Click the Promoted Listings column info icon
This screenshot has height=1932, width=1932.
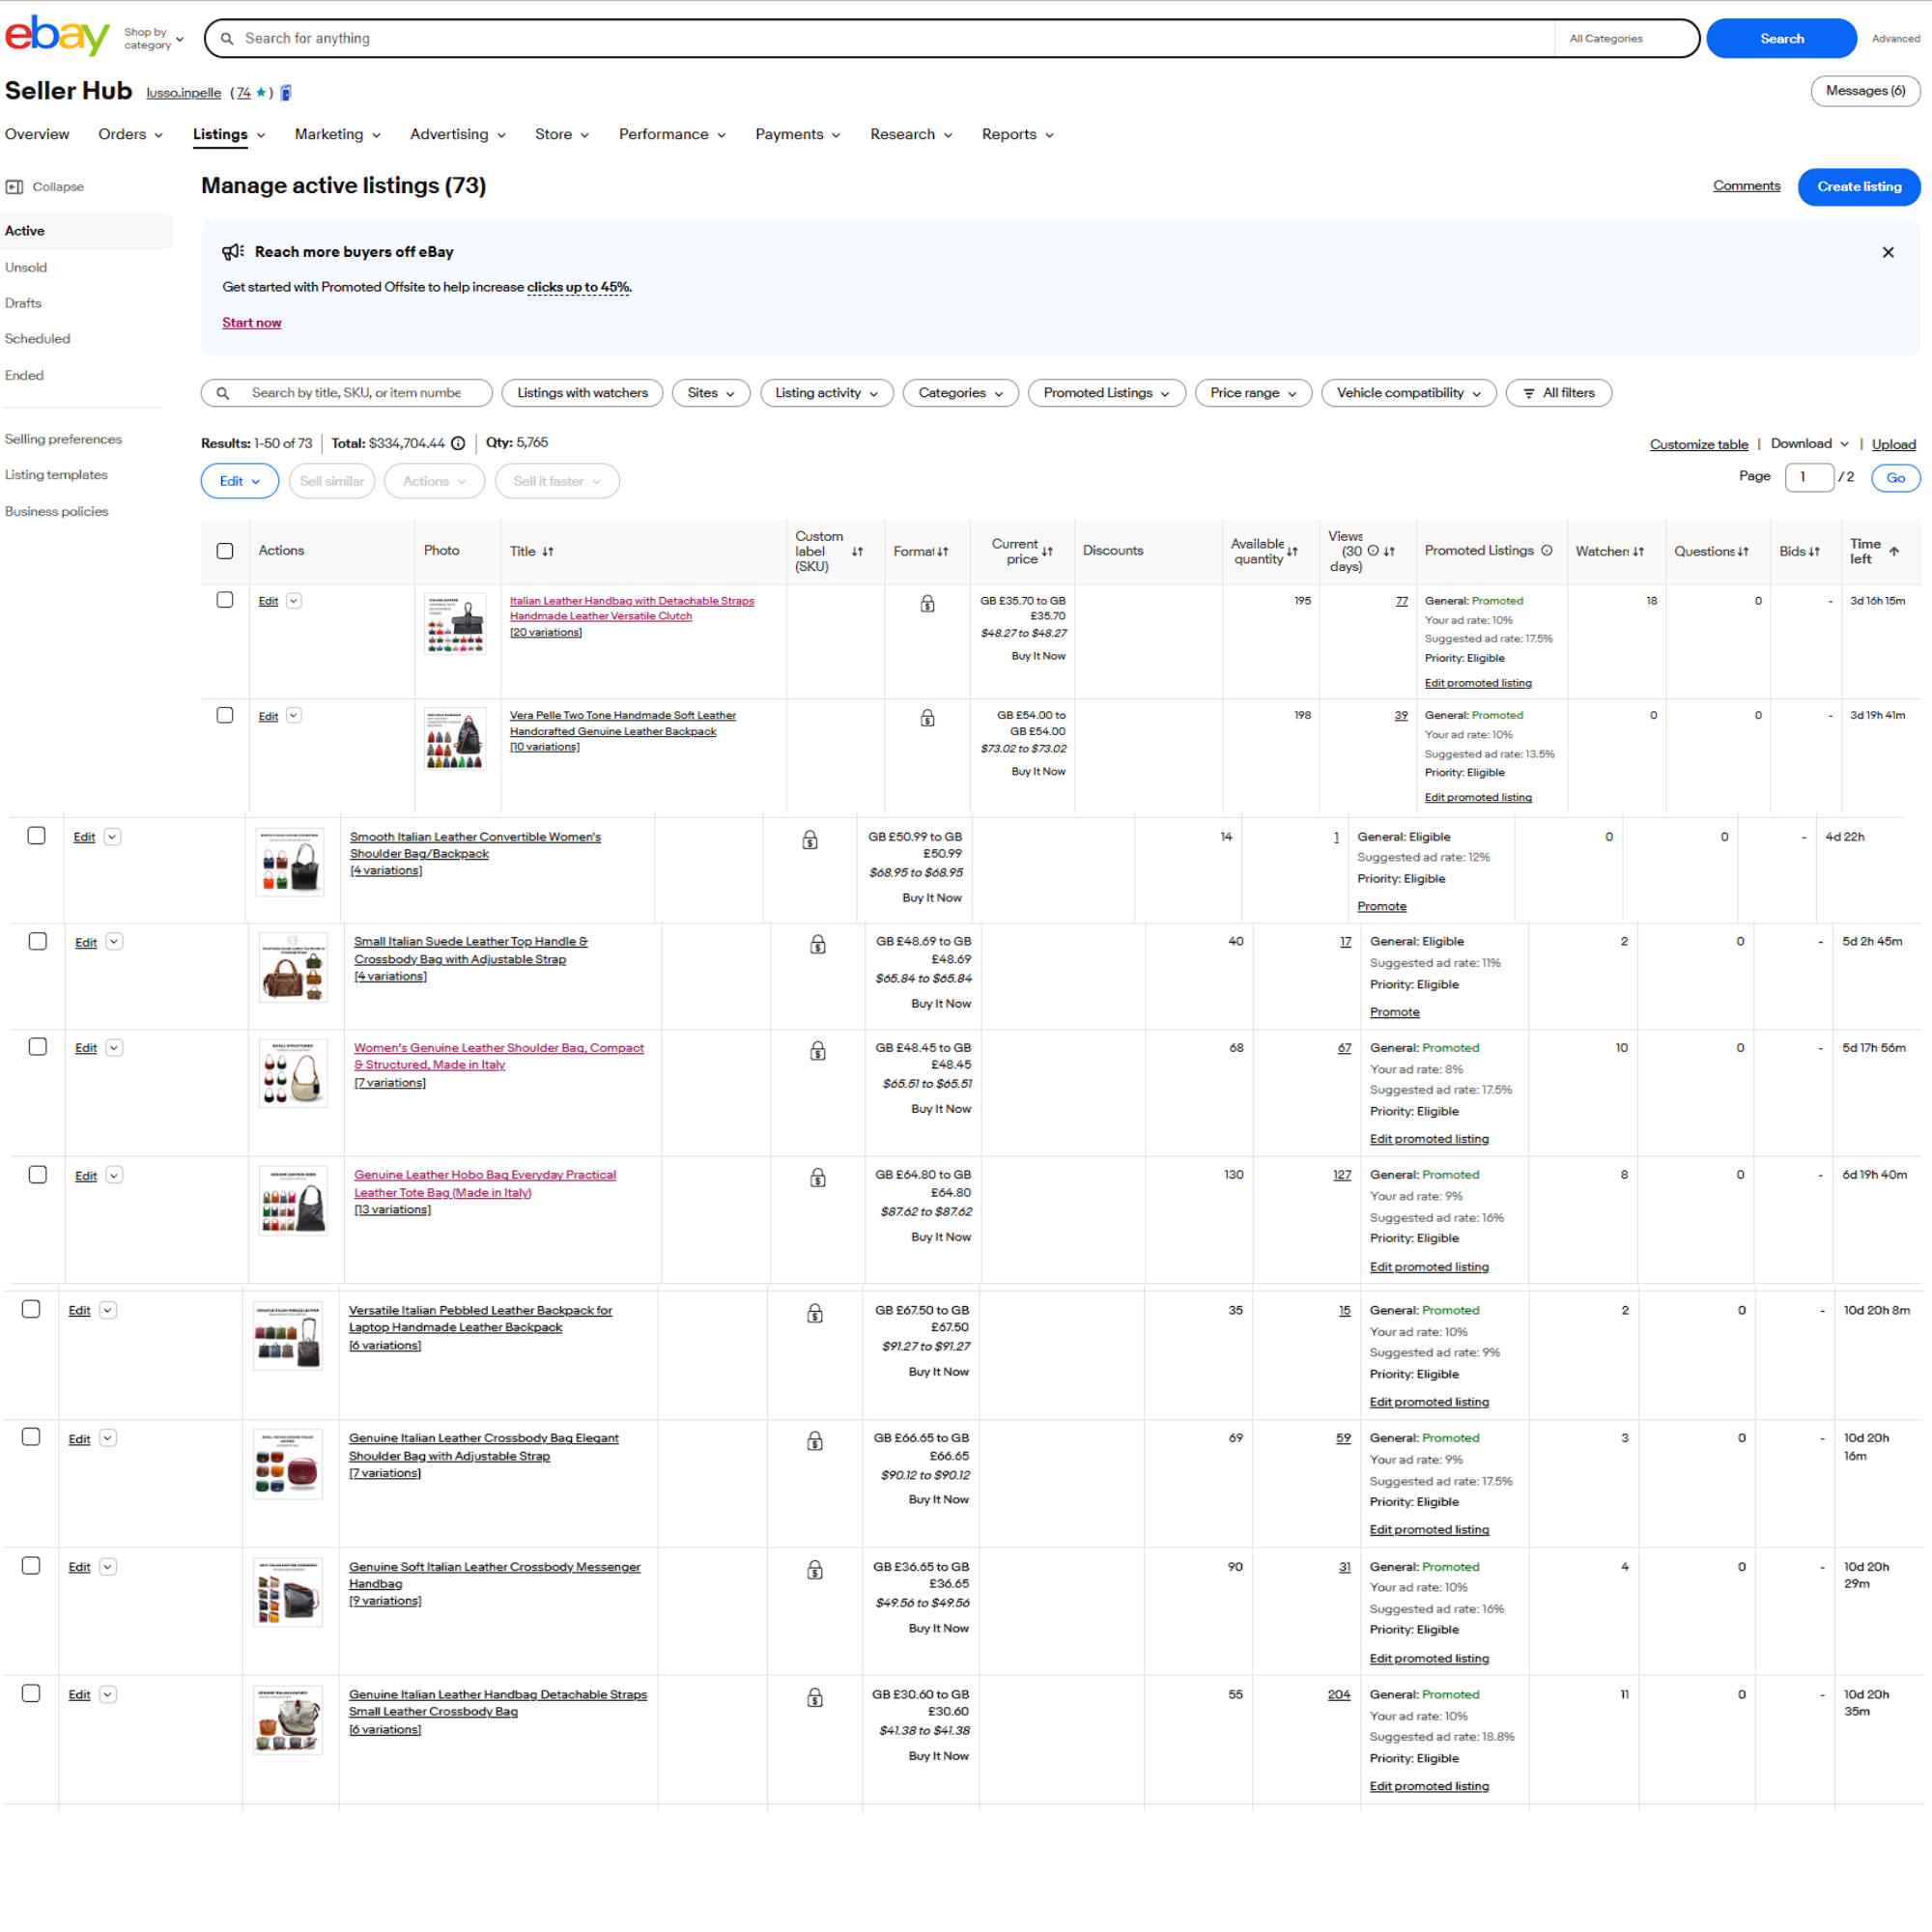tap(1546, 550)
